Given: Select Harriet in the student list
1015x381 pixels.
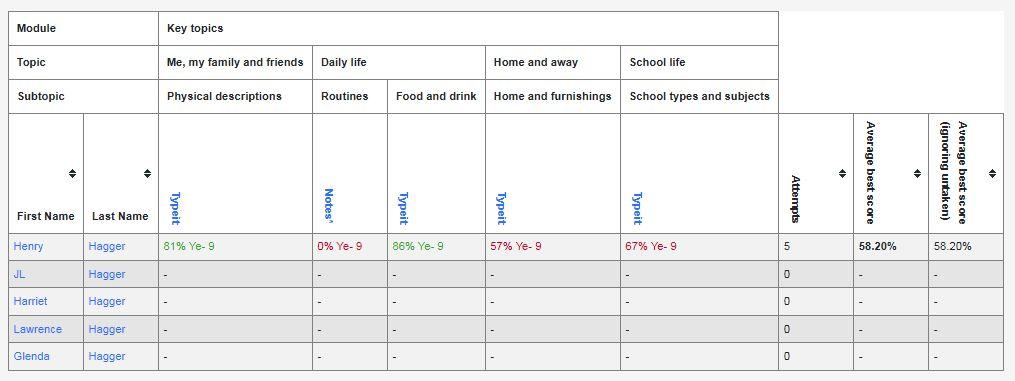Looking at the screenshot, I should click(30, 301).
